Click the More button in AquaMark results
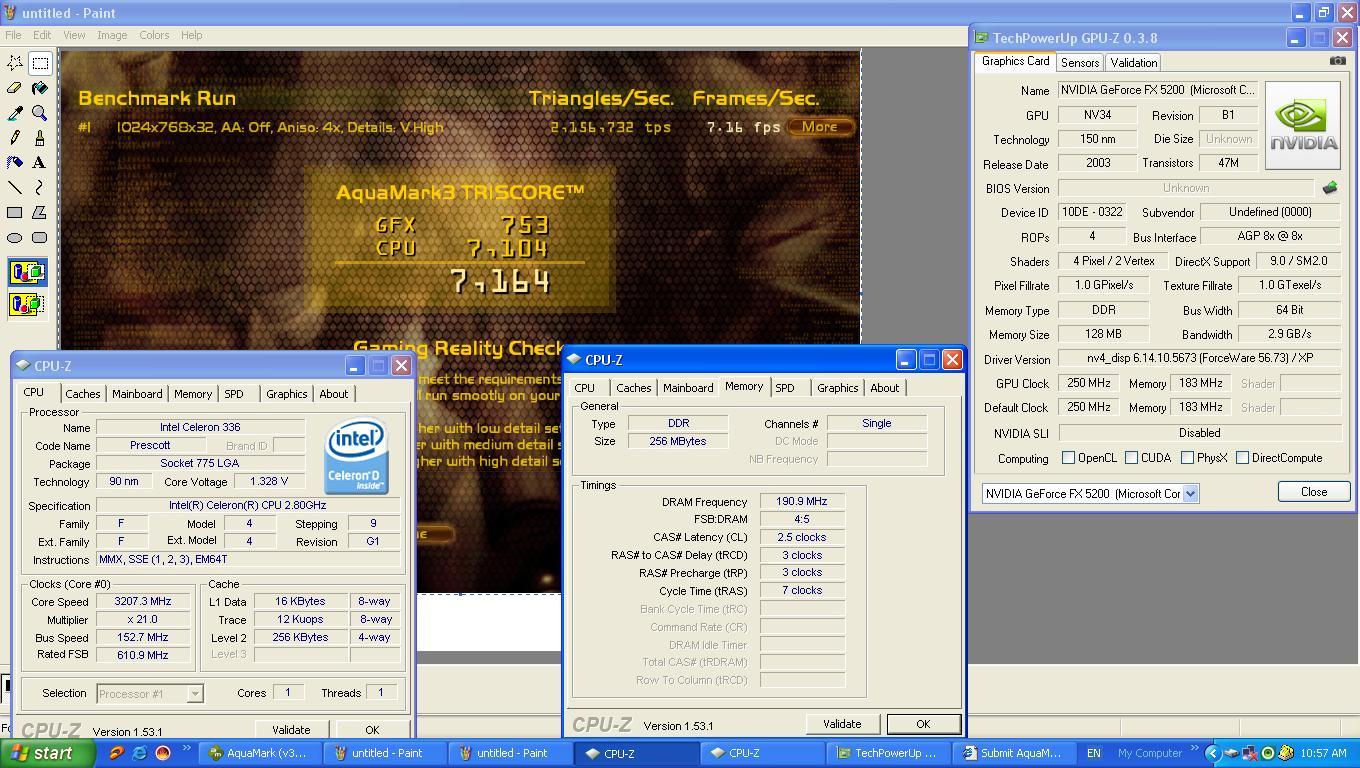1360x768 pixels. tap(819, 127)
